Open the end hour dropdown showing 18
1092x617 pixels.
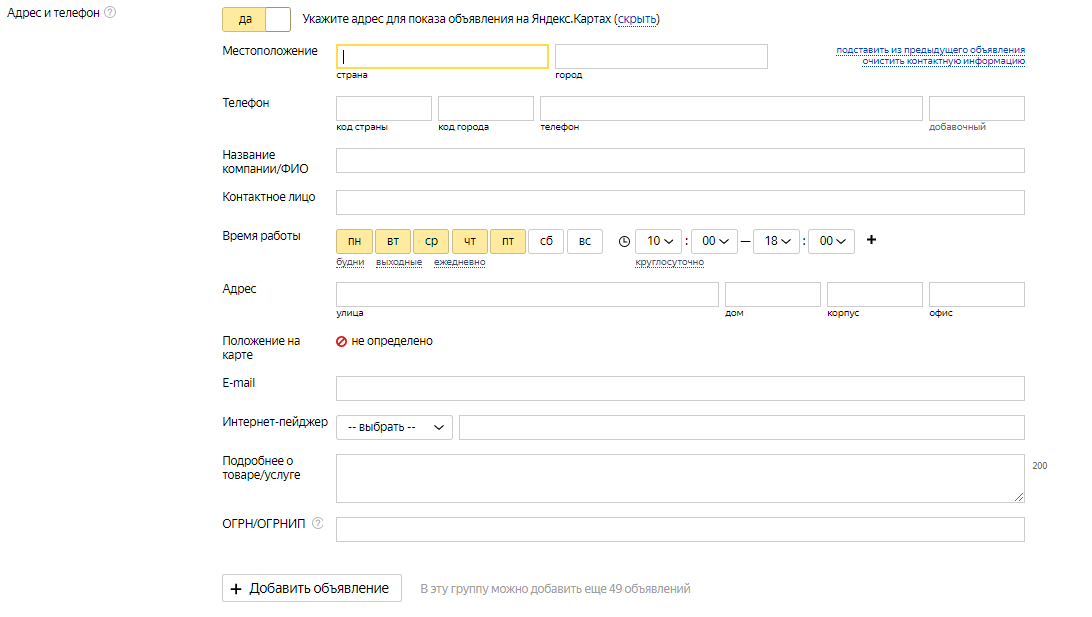point(776,241)
